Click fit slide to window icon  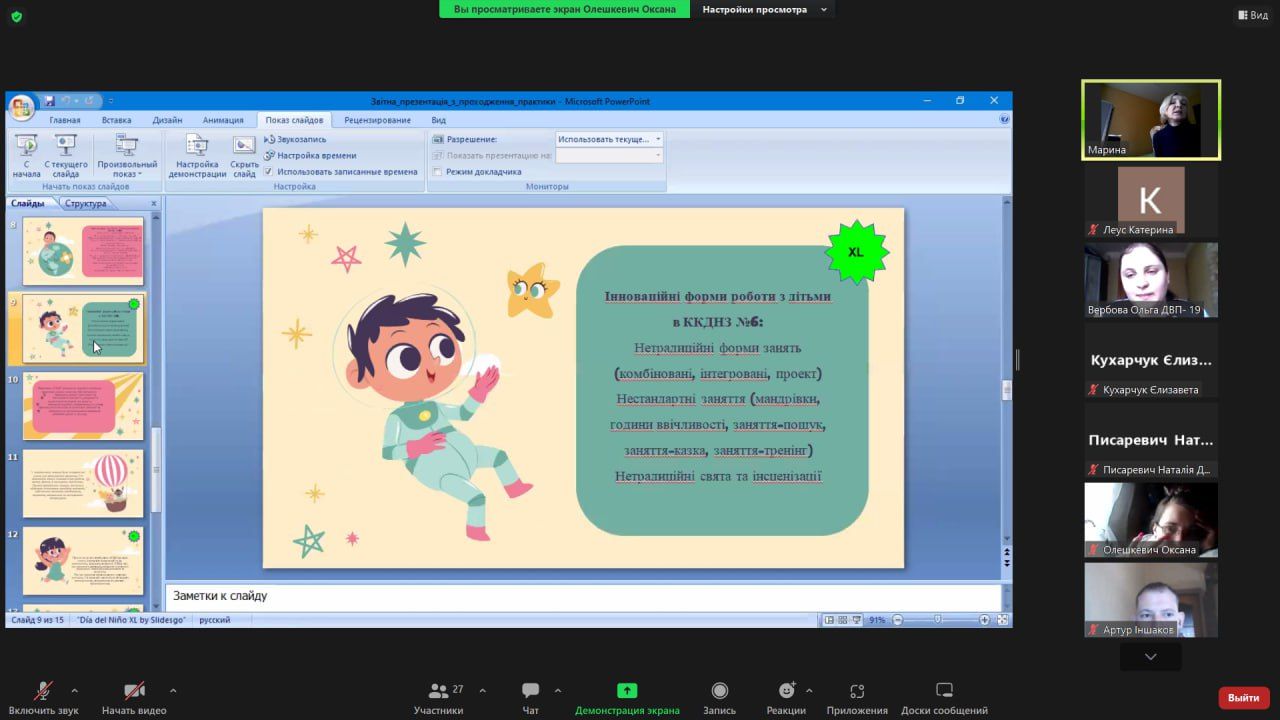point(1003,620)
